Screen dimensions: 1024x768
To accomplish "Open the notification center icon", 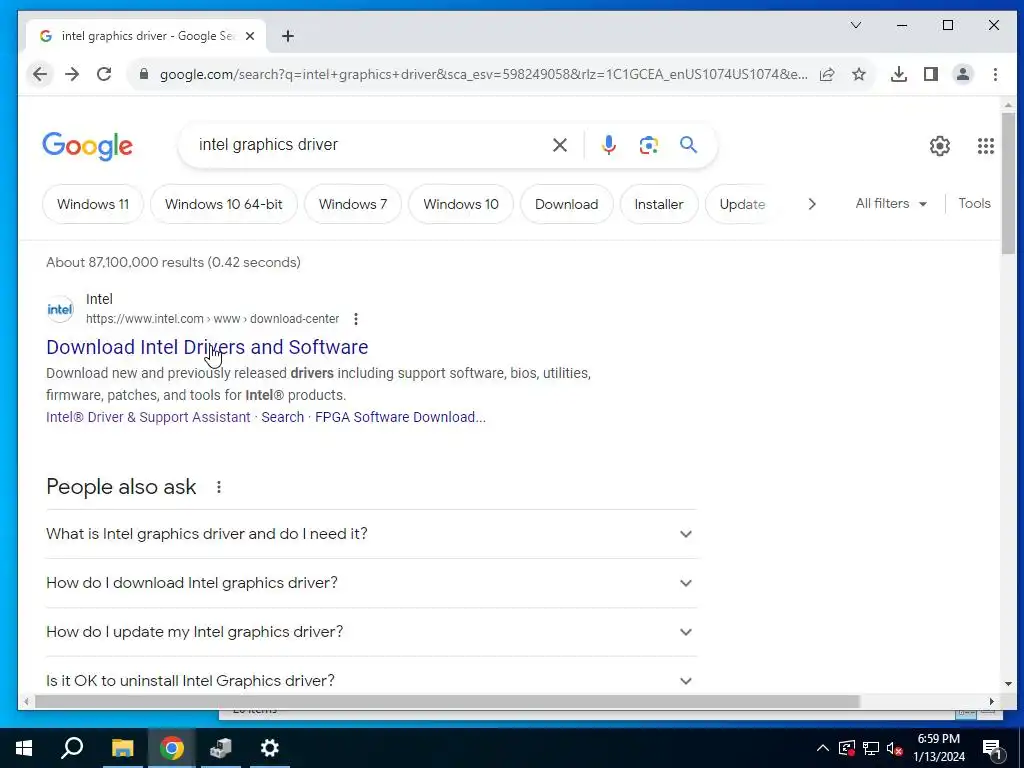I will 992,748.
